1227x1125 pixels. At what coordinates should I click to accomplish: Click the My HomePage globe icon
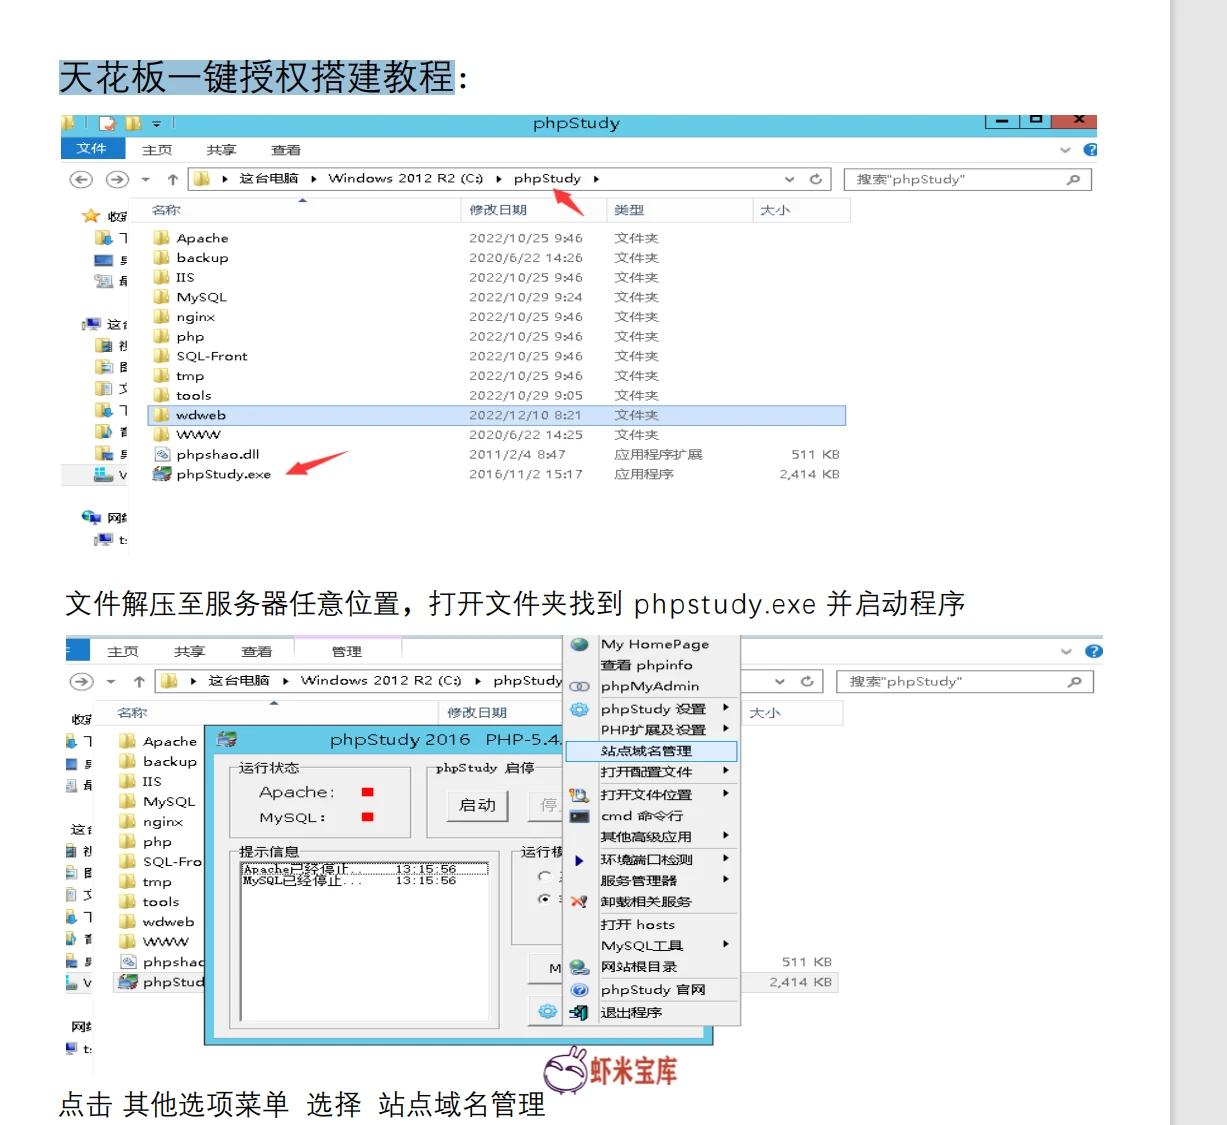pyautogui.click(x=579, y=644)
